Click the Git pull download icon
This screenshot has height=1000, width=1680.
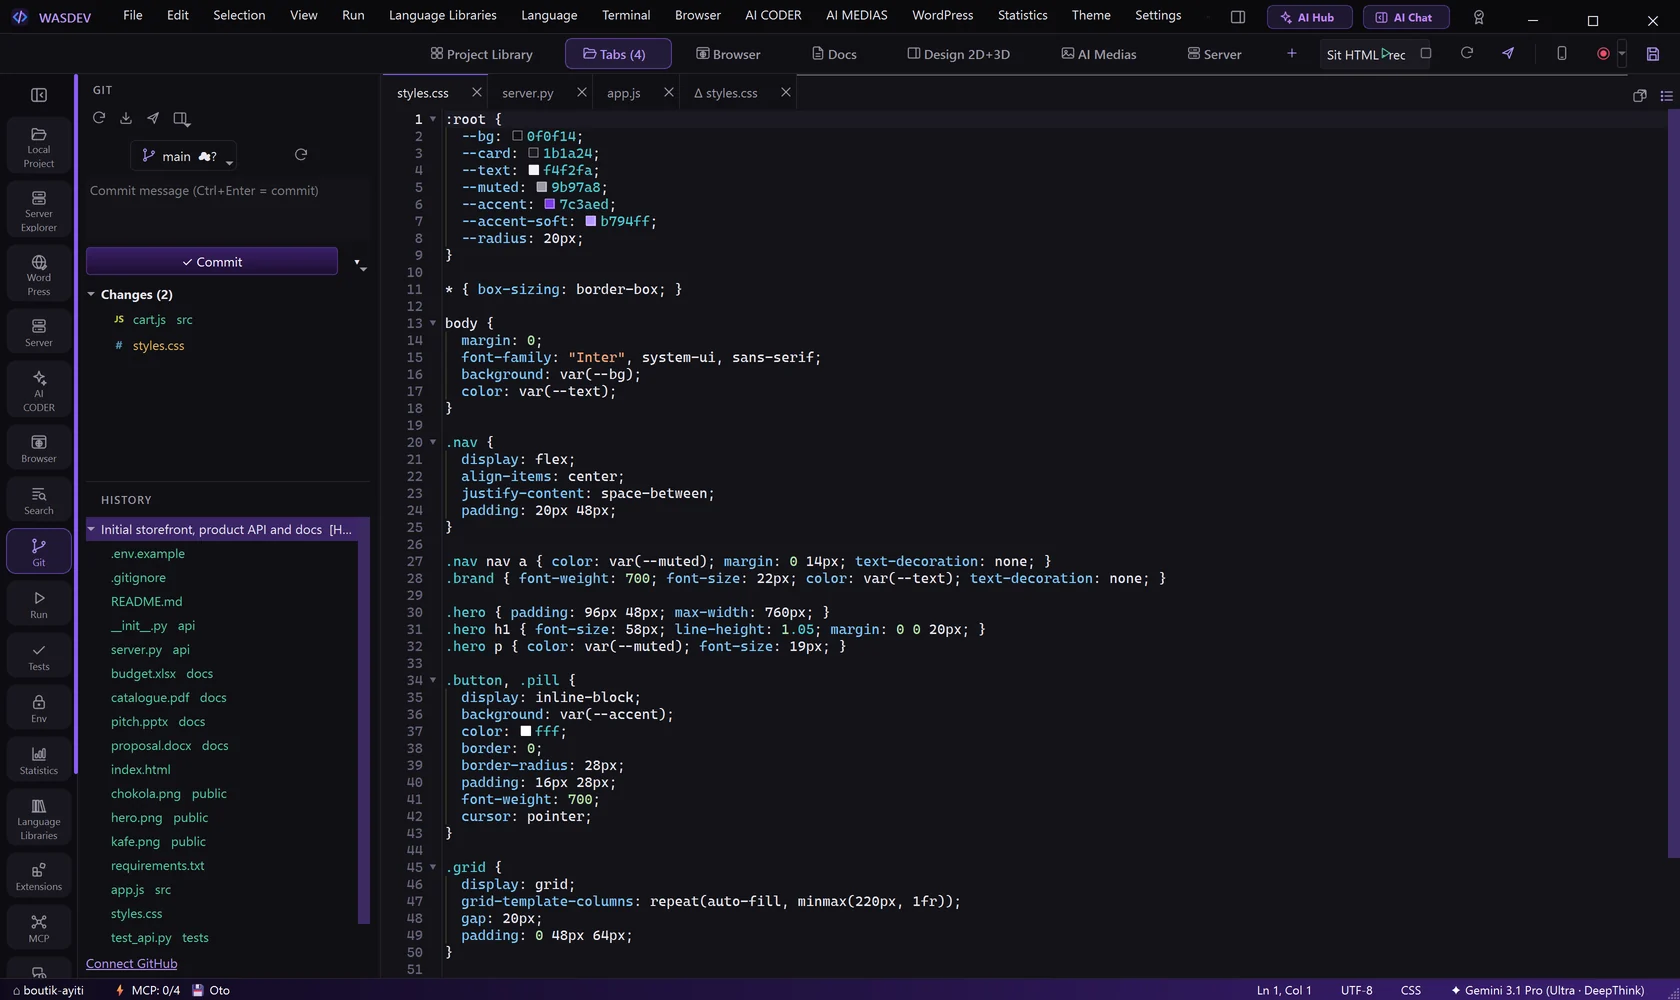click(126, 118)
